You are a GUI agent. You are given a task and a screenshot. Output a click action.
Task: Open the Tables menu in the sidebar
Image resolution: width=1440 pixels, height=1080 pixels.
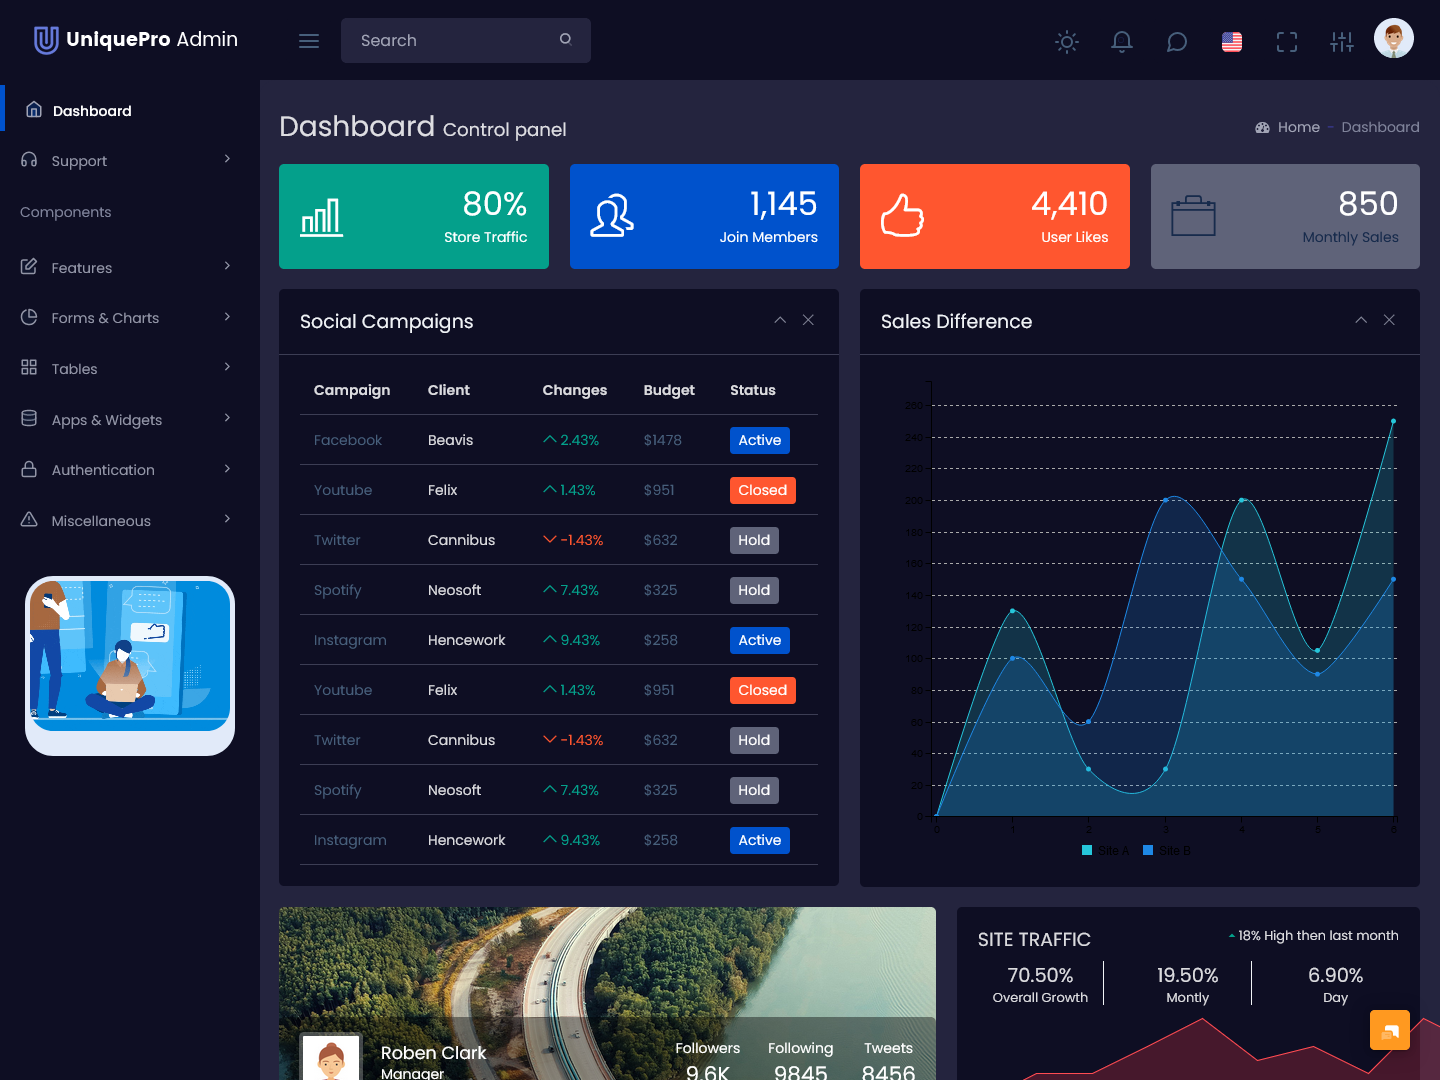point(73,368)
